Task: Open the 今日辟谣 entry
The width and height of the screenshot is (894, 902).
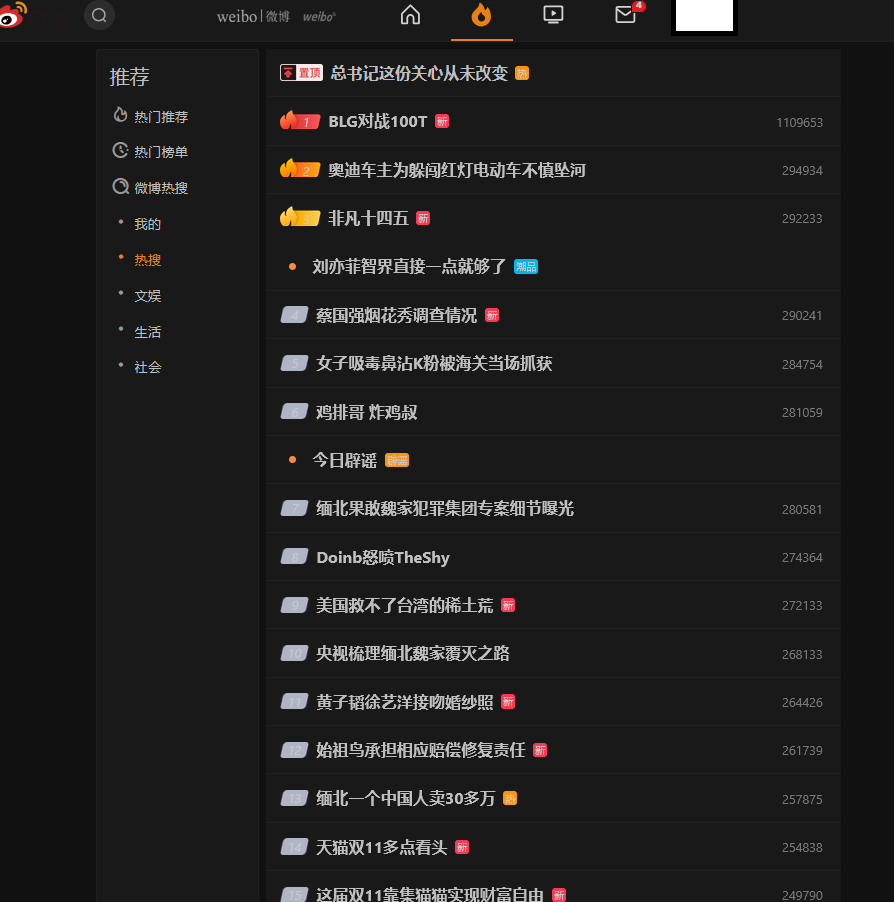Action: [x=345, y=460]
